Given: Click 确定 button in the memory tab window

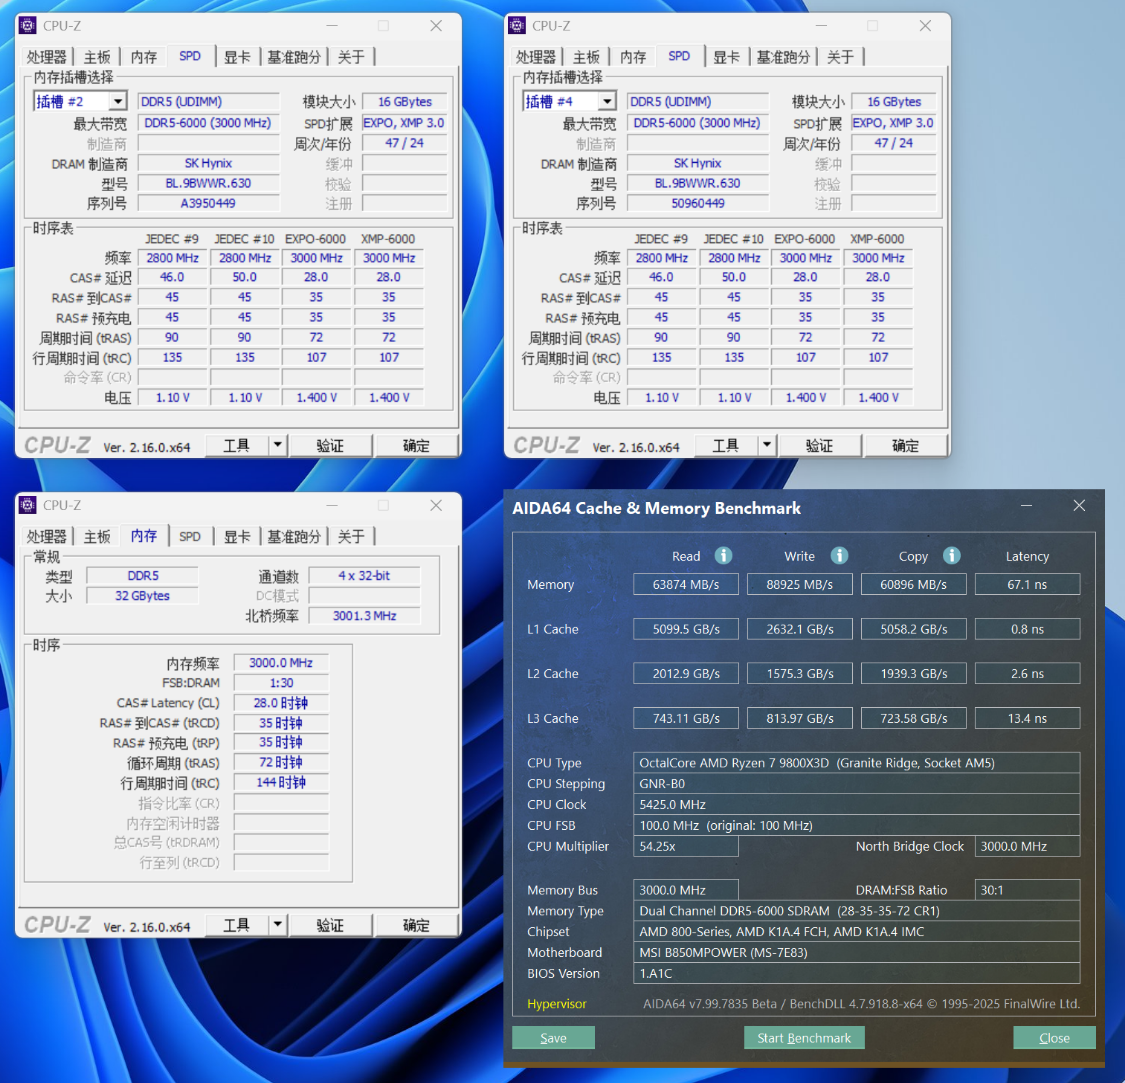Looking at the screenshot, I should [x=416, y=924].
